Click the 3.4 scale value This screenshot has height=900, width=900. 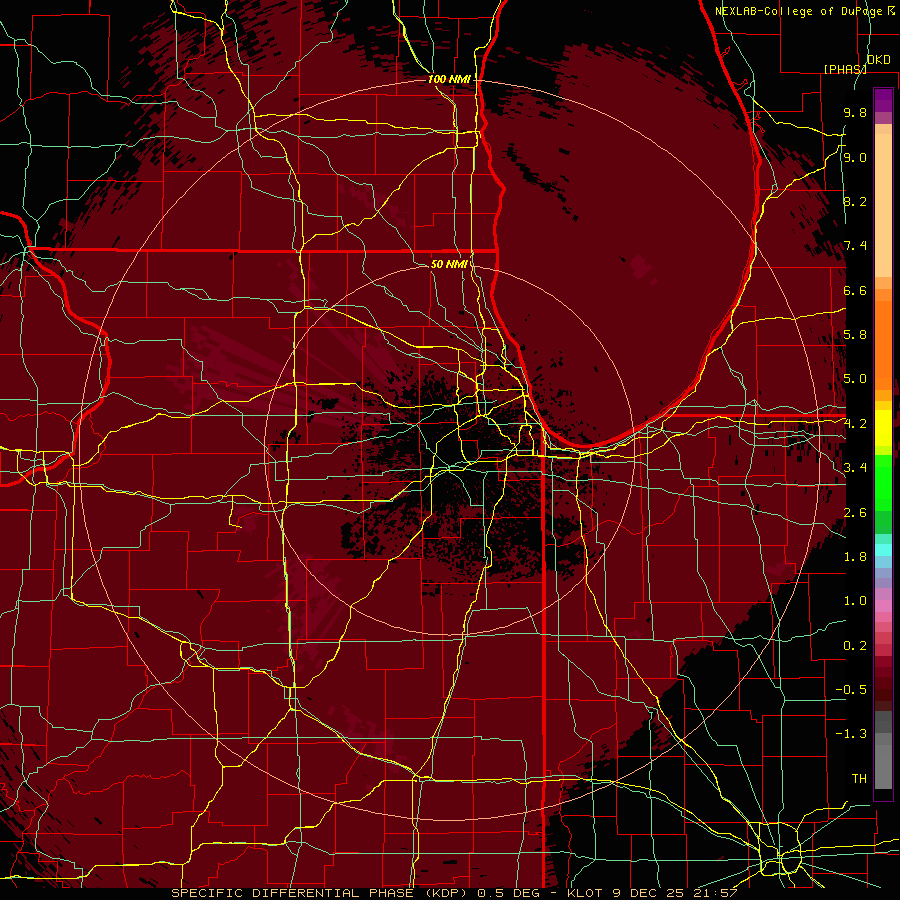tap(855, 468)
